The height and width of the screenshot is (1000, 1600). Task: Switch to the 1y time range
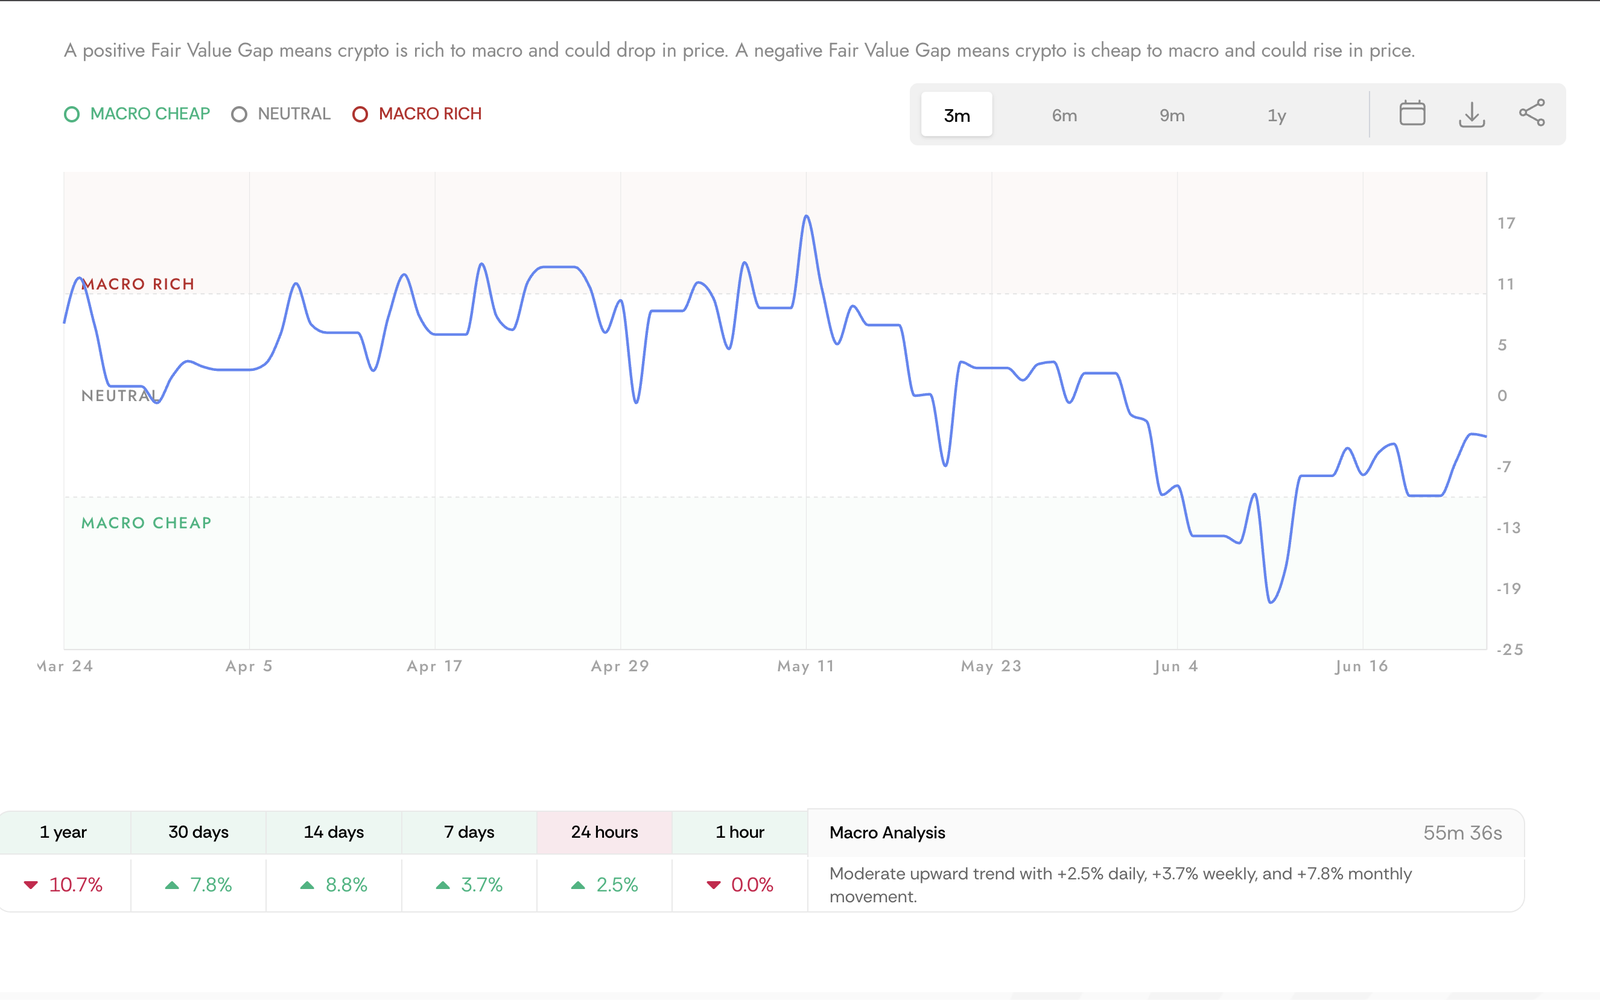[x=1277, y=115]
